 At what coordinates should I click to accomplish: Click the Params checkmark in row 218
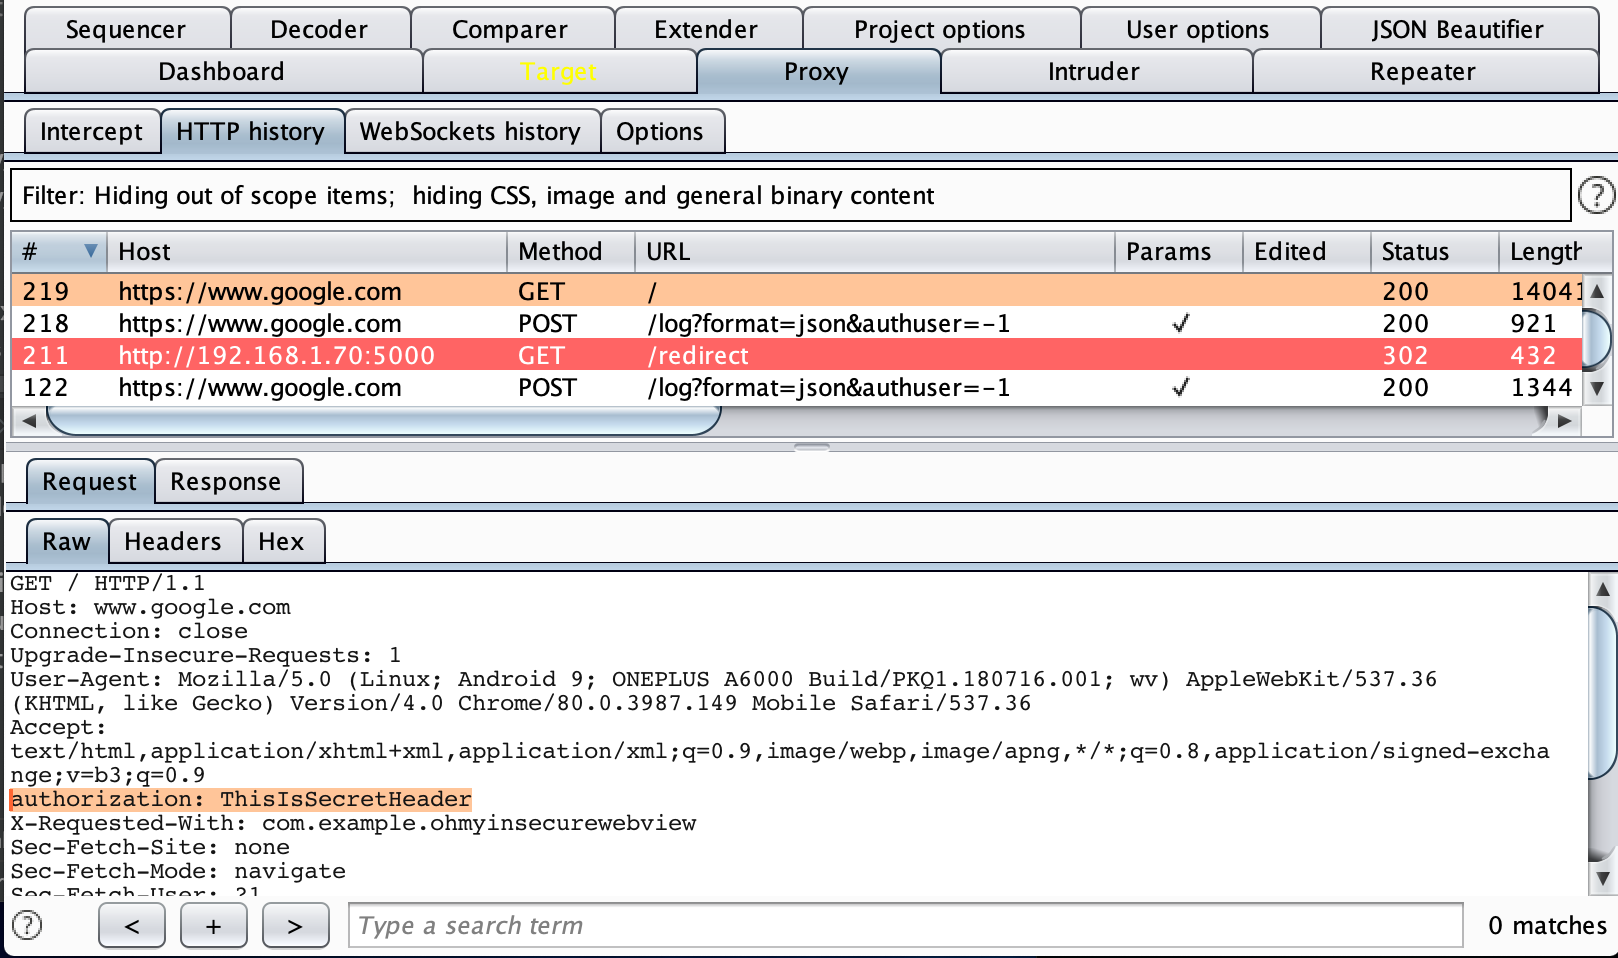click(1180, 323)
